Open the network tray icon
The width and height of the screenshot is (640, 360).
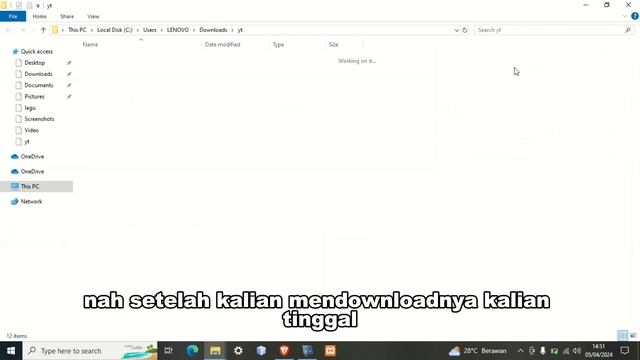pos(566,351)
